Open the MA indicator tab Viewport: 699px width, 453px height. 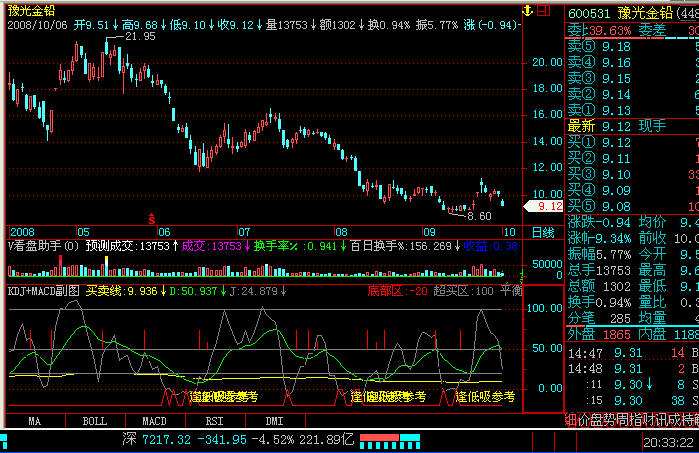pyautogui.click(x=35, y=421)
